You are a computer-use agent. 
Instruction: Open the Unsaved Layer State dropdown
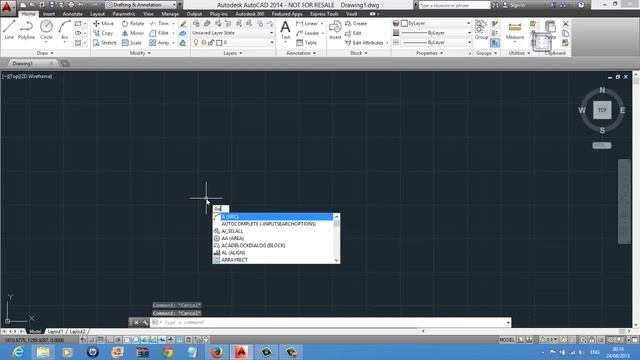(233, 33)
